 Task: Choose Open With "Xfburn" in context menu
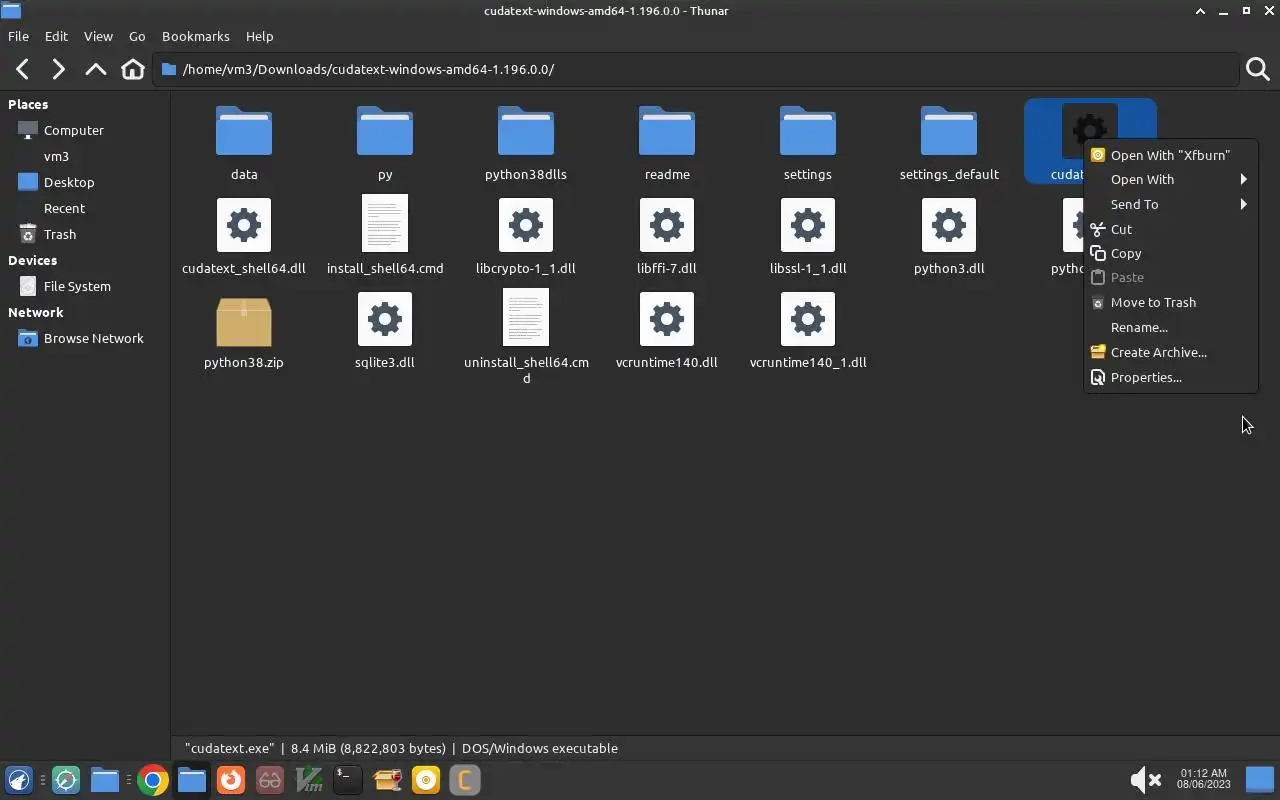click(x=1170, y=155)
